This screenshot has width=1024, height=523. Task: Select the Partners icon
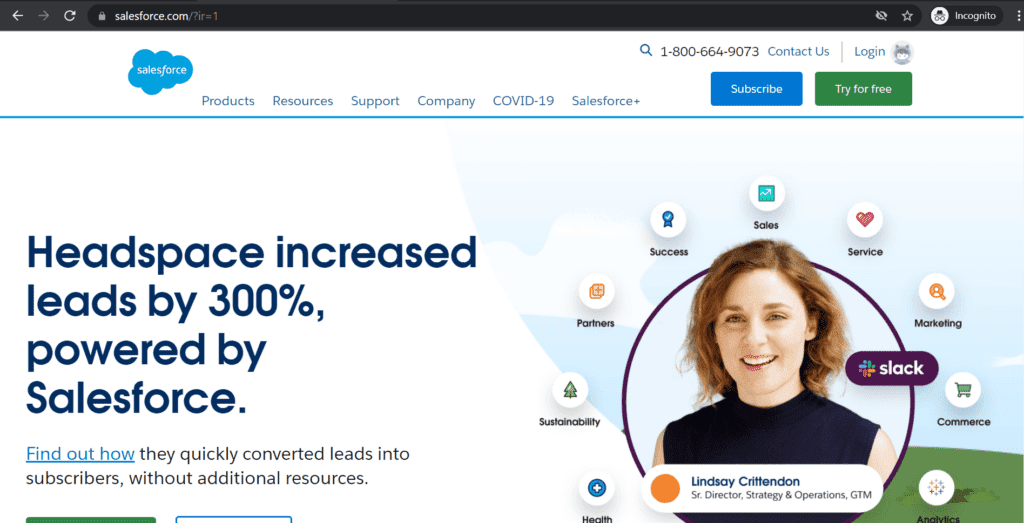(596, 291)
